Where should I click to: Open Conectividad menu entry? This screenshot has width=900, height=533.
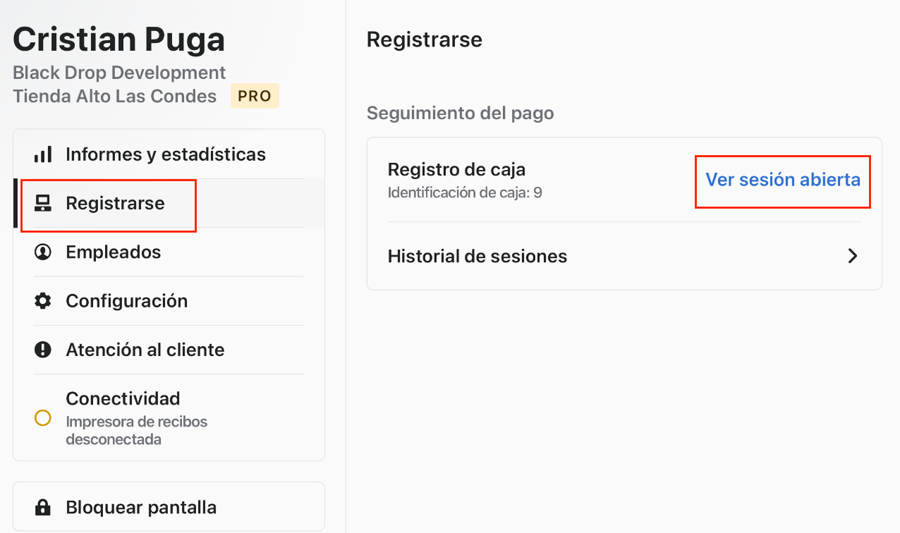(123, 399)
